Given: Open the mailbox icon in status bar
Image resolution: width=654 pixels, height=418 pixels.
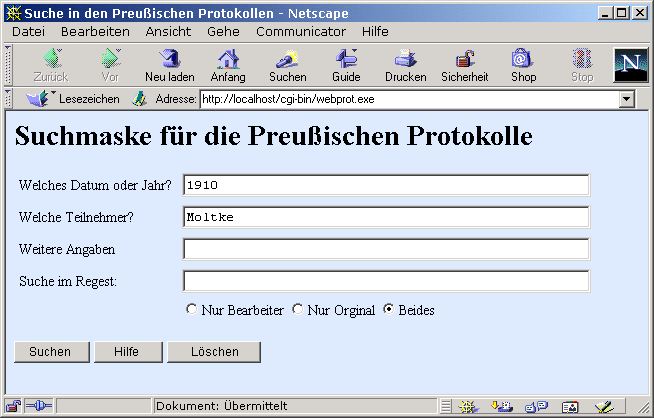Looking at the screenshot, I should (502, 406).
